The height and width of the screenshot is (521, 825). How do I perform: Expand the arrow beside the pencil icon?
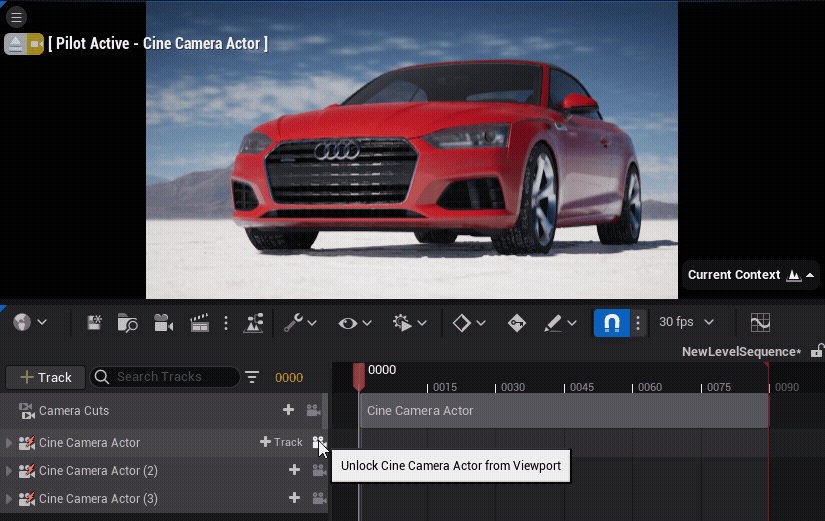coord(572,323)
